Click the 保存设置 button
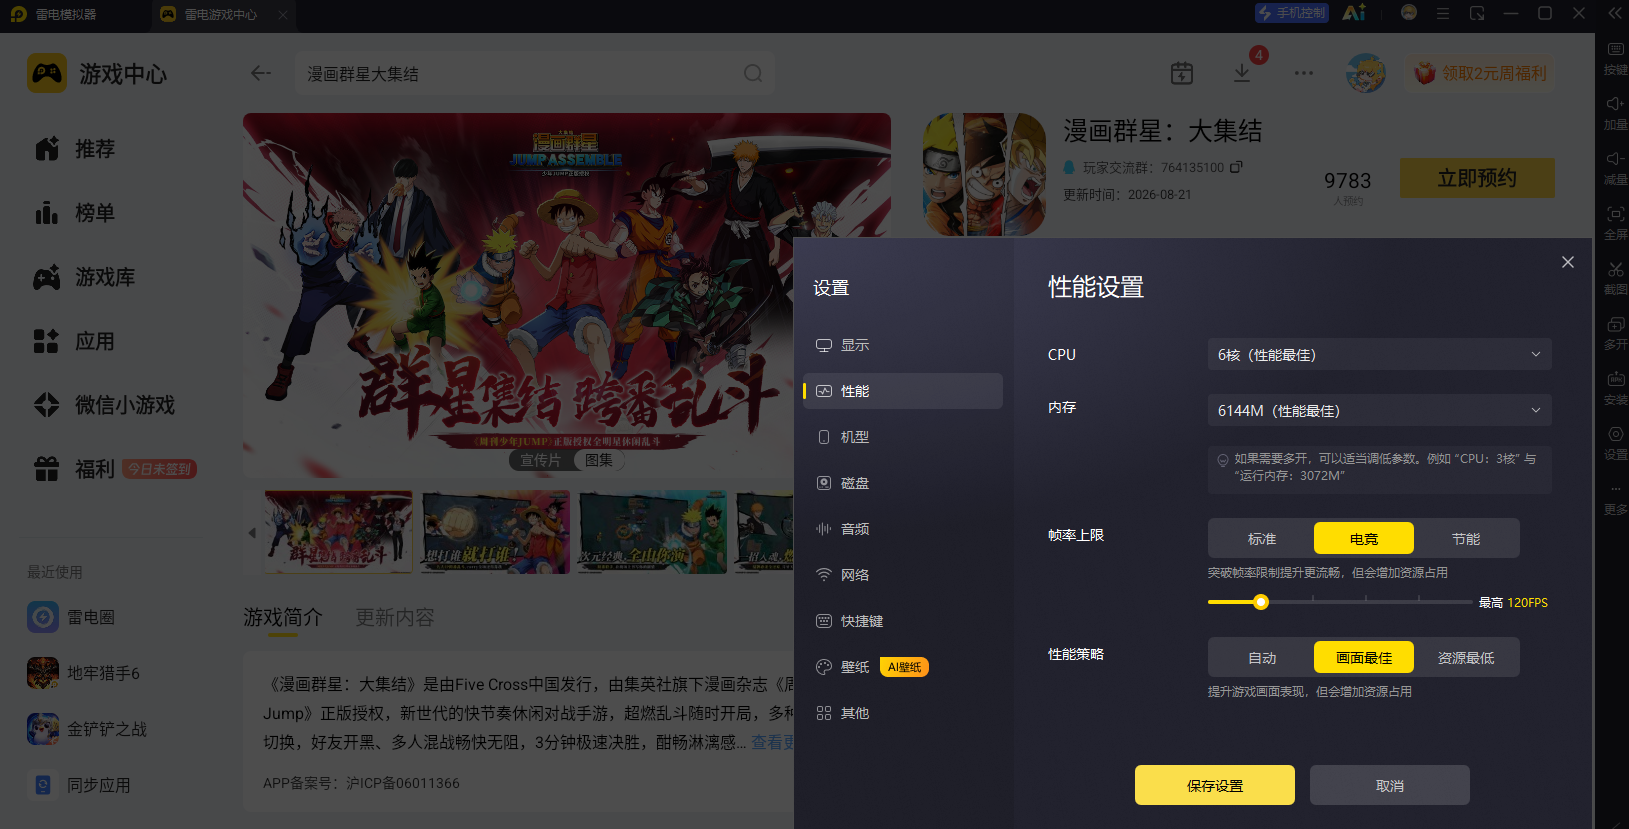 tap(1215, 785)
